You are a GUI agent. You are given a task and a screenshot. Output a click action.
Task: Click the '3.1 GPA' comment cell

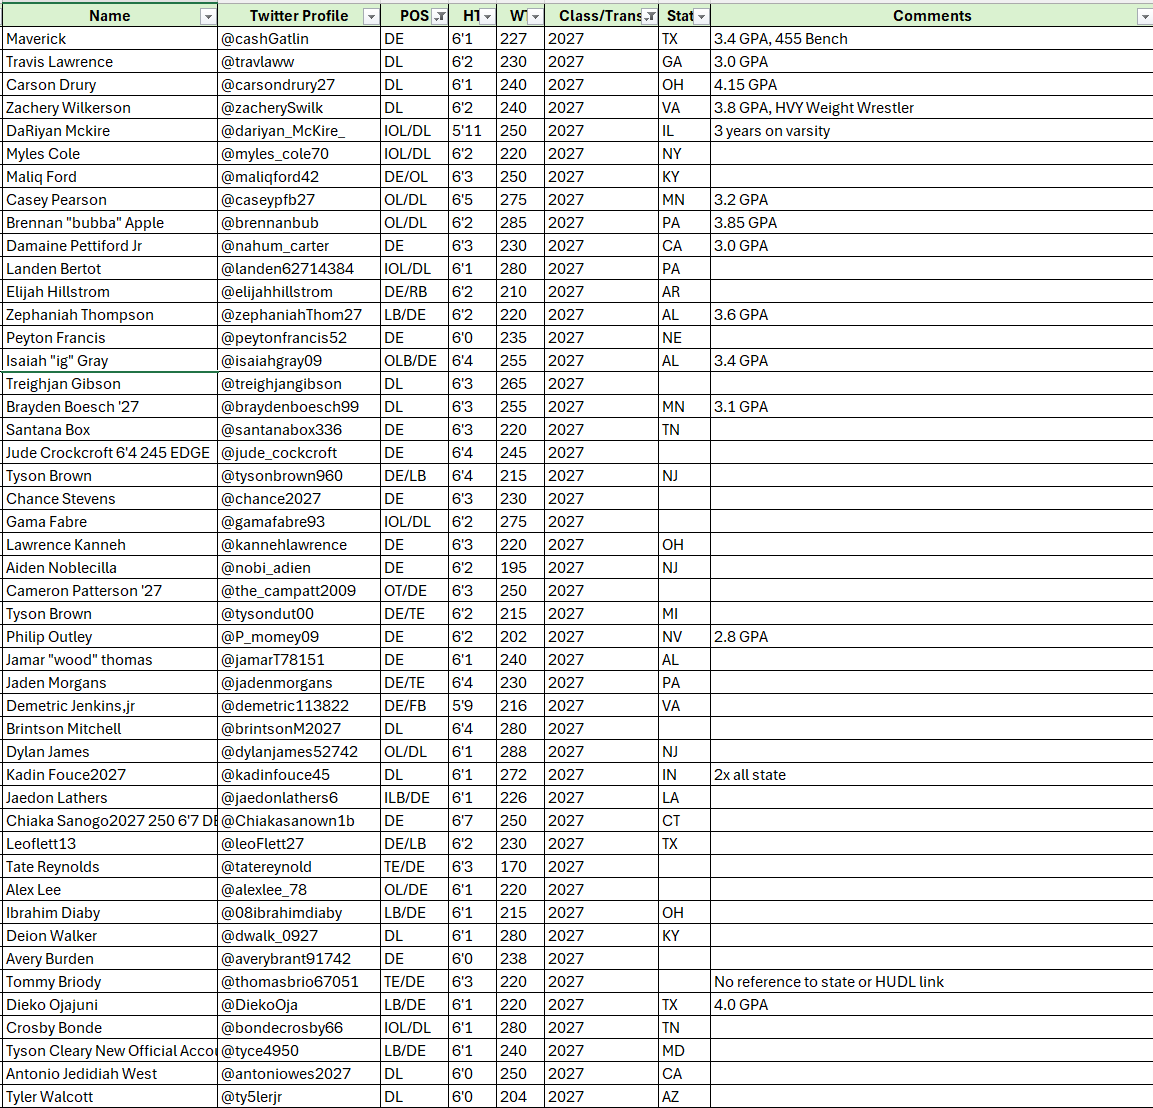(x=932, y=407)
